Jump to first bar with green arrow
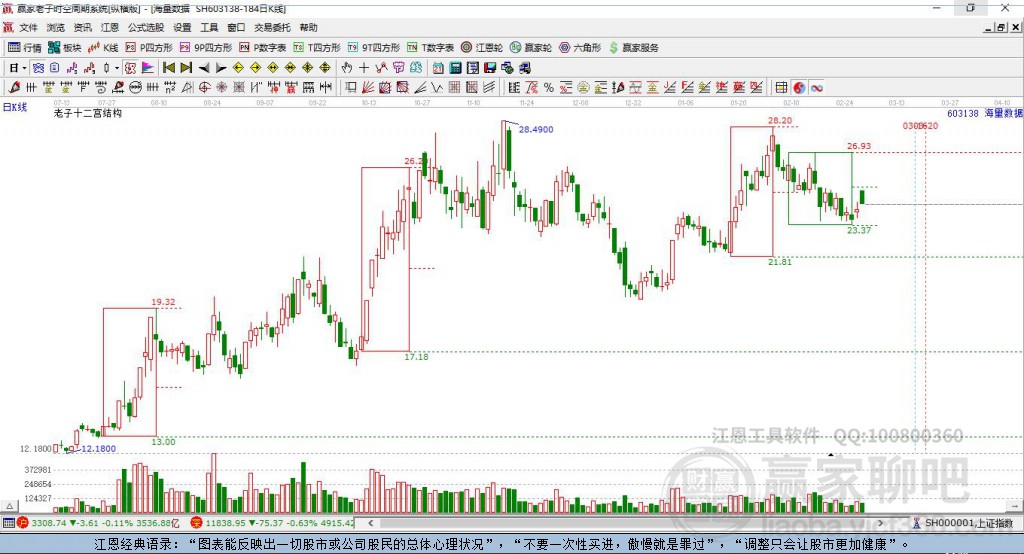 click(x=168, y=68)
